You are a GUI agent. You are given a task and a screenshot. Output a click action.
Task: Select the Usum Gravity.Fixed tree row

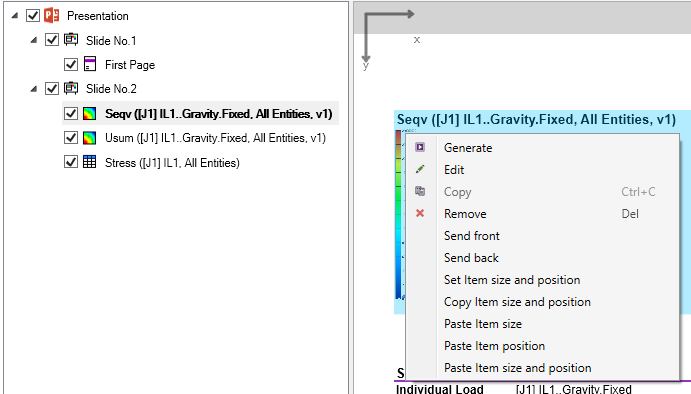pos(215,138)
